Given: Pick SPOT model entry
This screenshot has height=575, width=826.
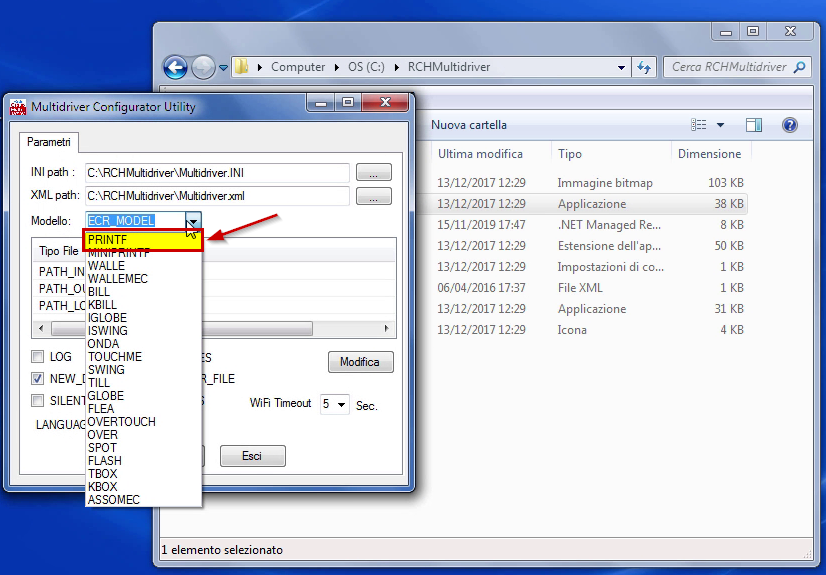Looking at the screenshot, I should coord(143,448).
